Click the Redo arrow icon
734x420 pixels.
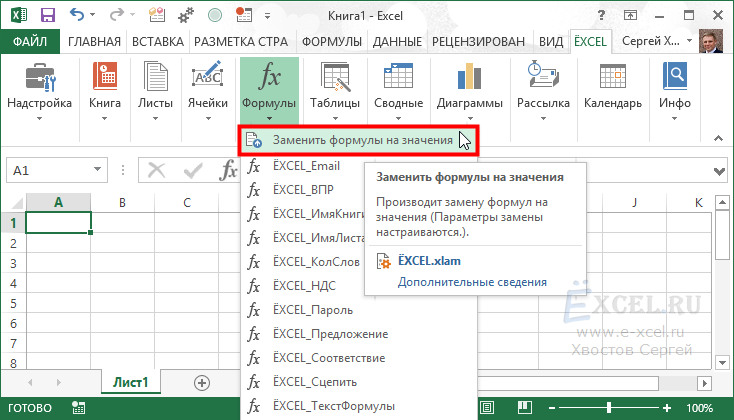pos(116,15)
